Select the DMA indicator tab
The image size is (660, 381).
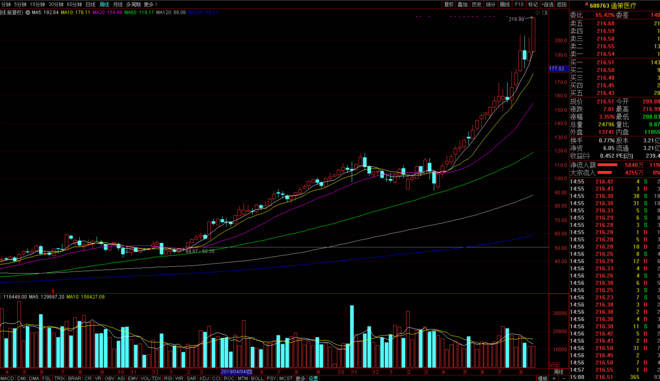34,378
